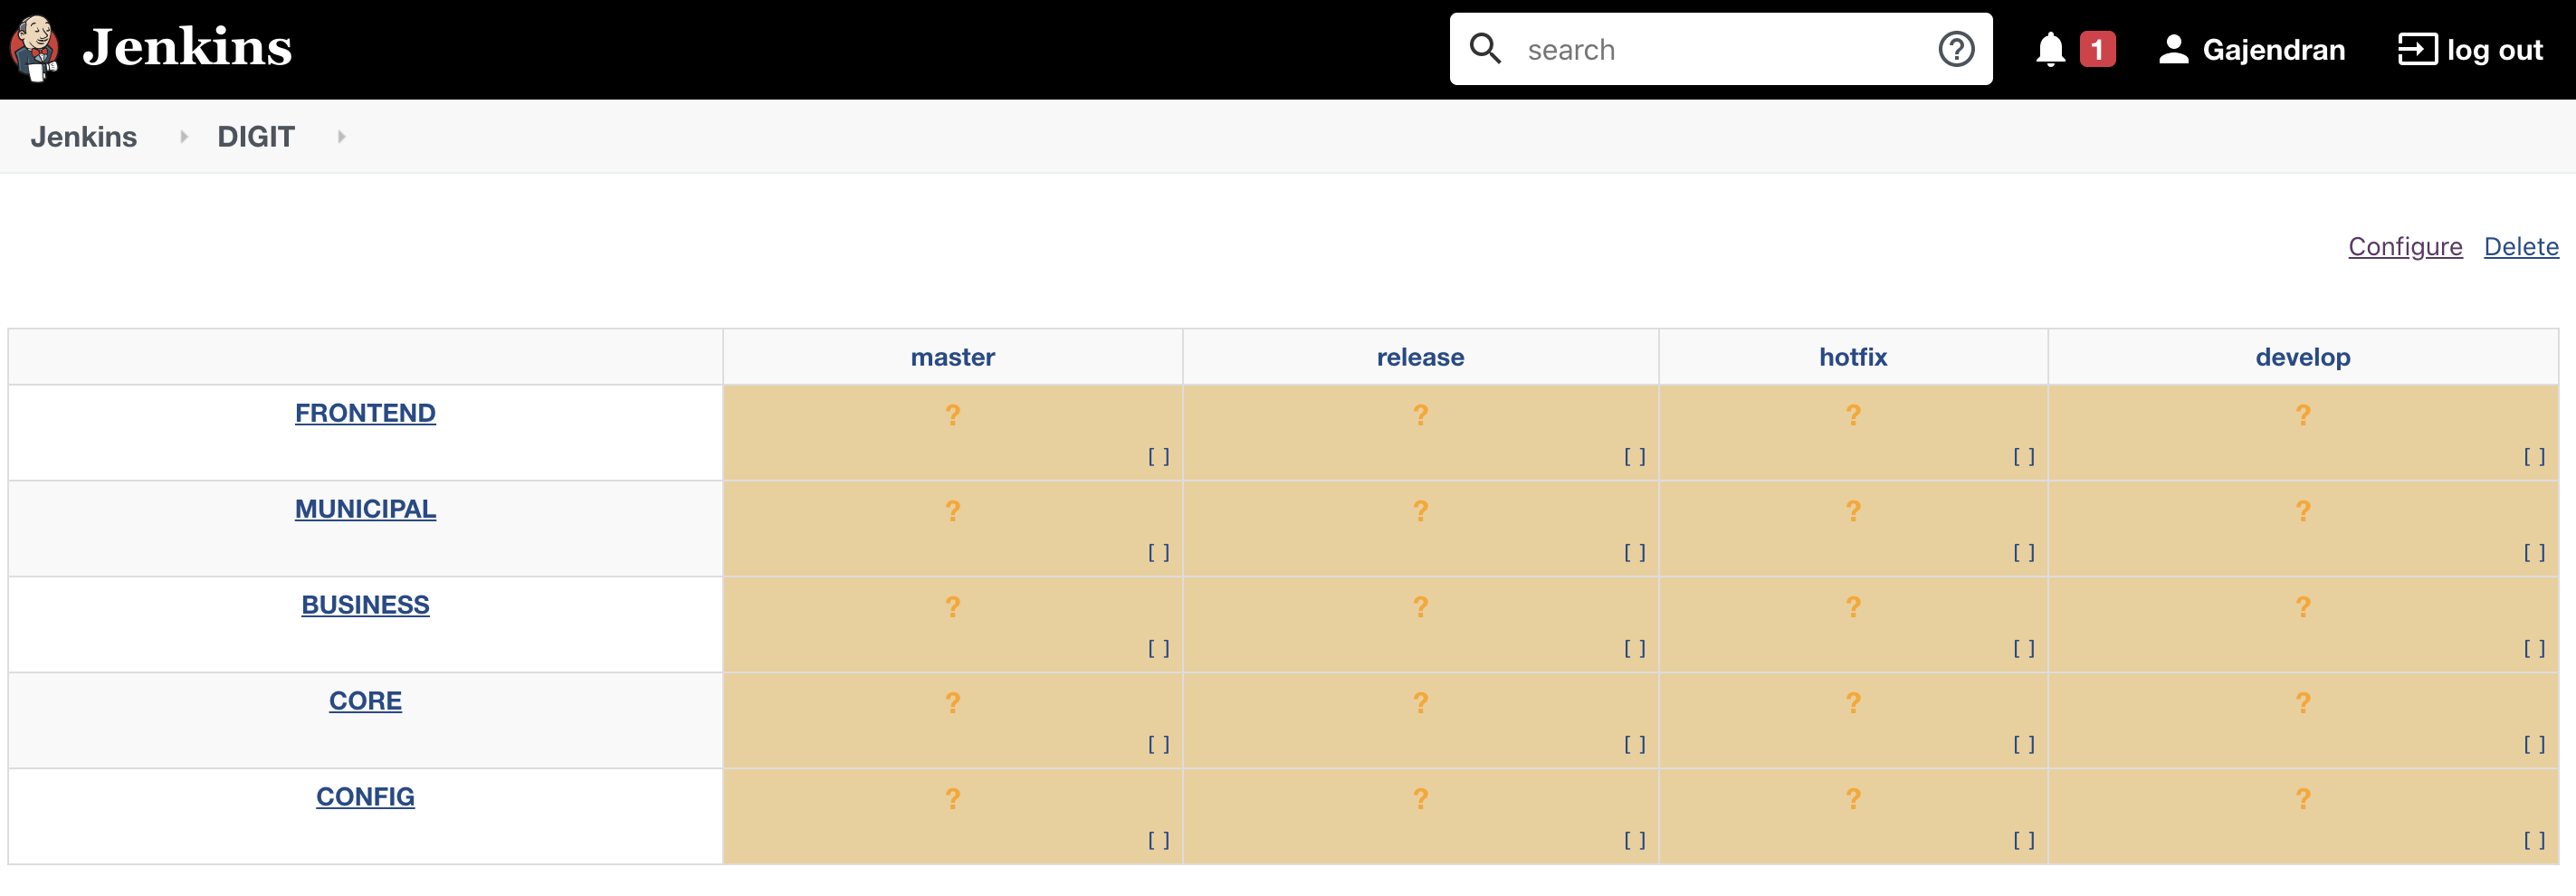
Task: Click the CORE master status question mark
Action: 953,702
